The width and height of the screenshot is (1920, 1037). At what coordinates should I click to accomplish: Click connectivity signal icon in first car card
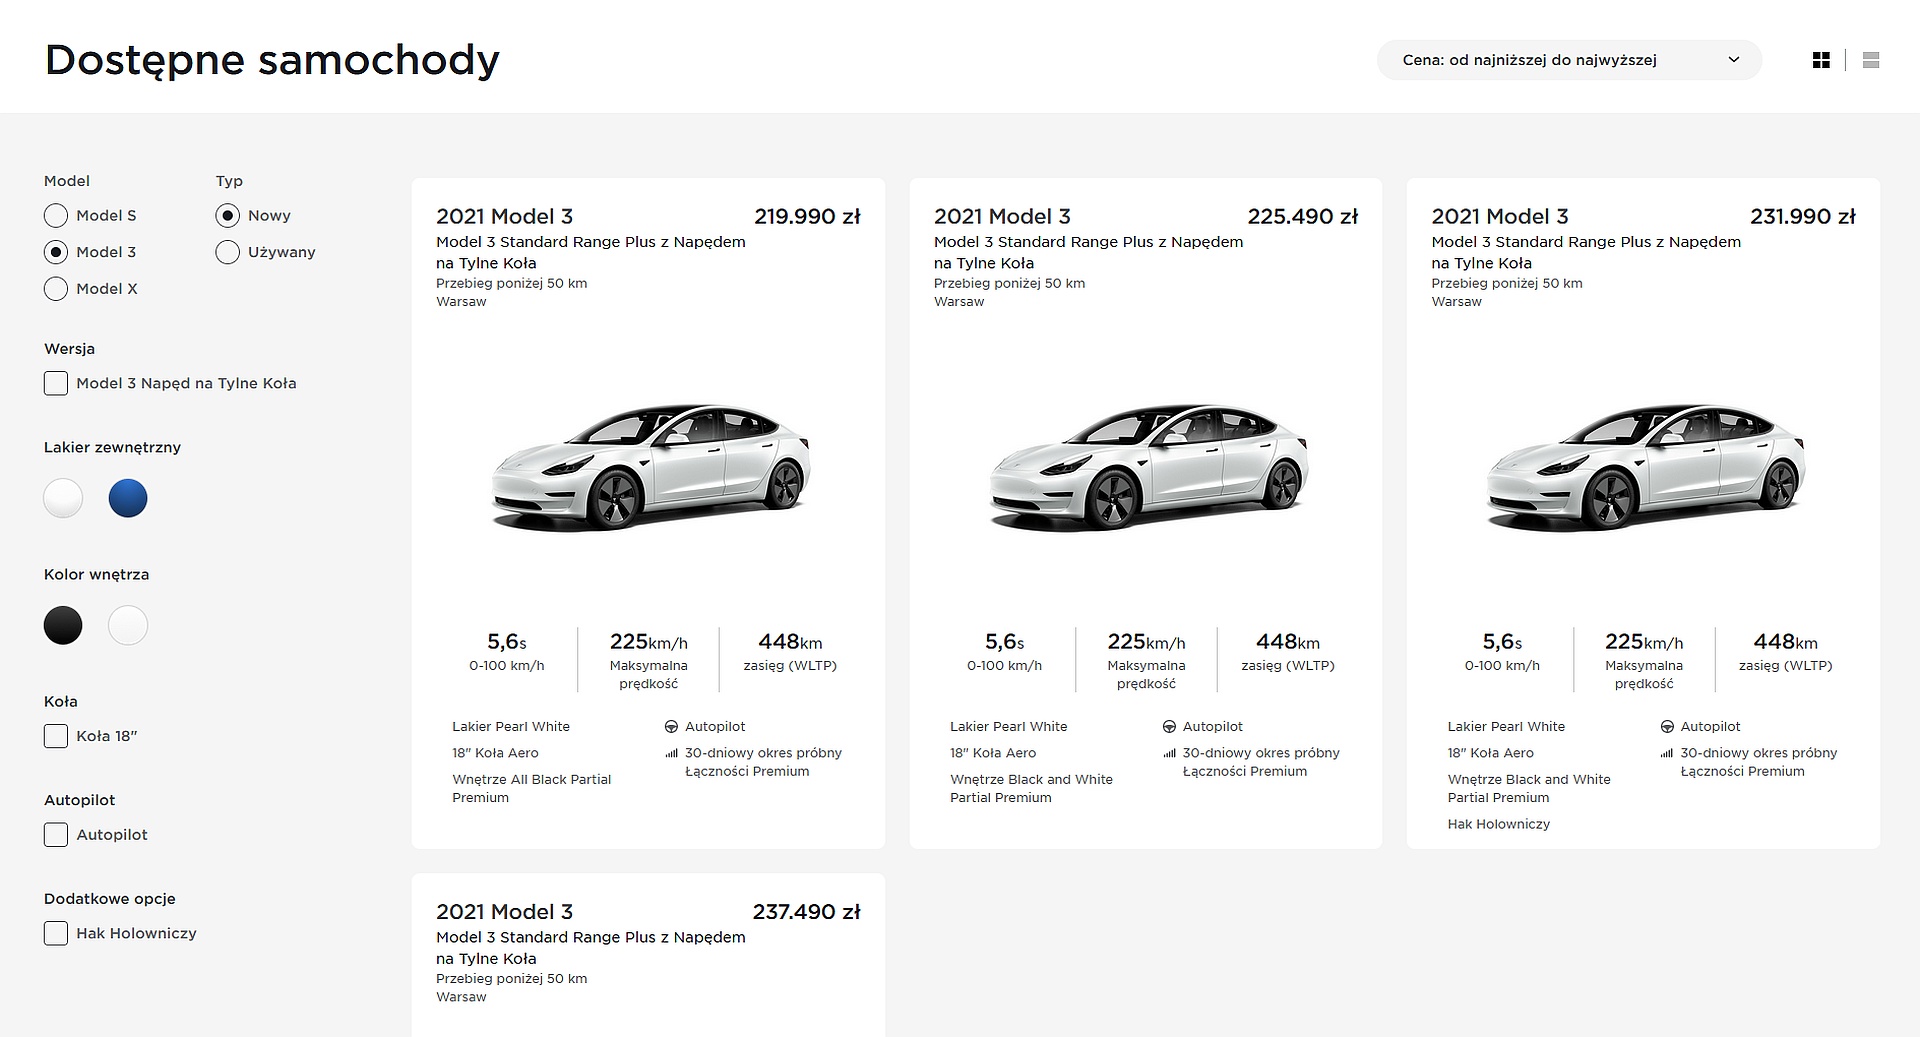click(671, 753)
